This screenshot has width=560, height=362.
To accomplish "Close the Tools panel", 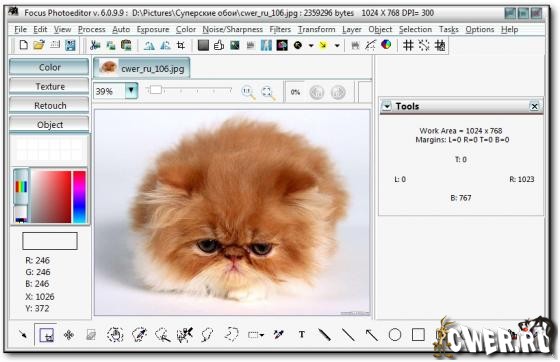I will [534, 106].
